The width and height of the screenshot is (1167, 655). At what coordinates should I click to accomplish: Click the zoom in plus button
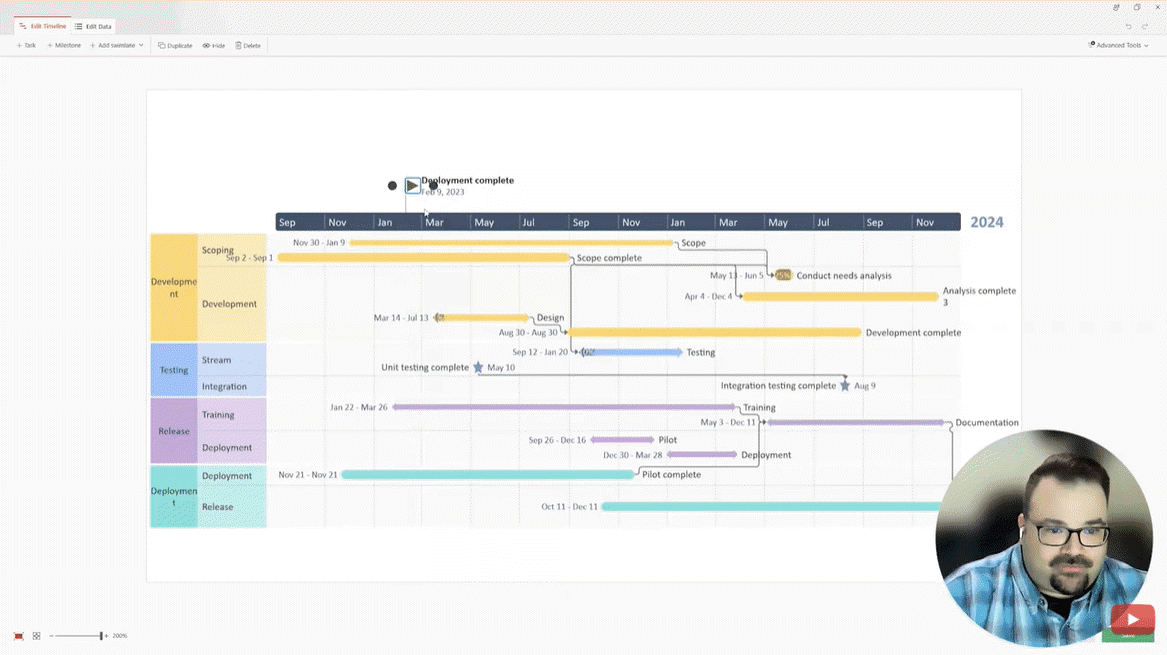coord(106,636)
